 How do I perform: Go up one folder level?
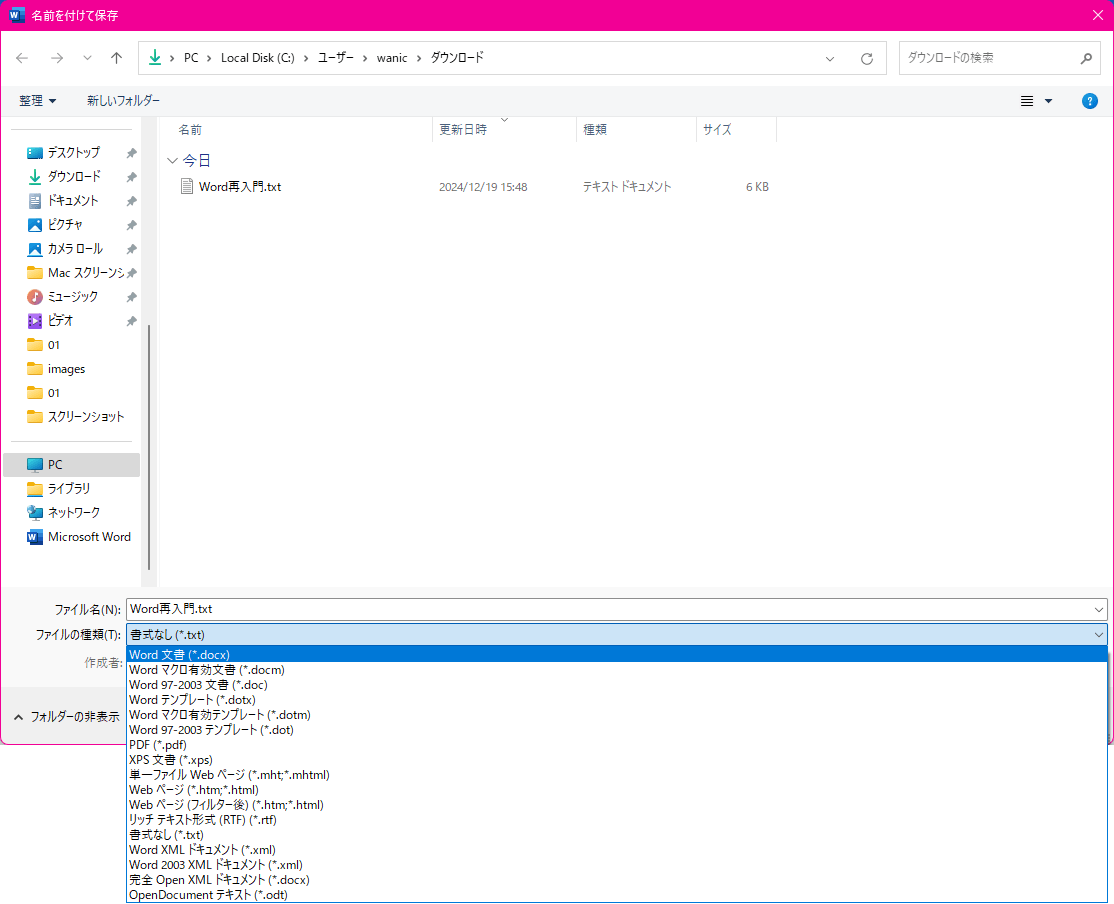tap(117, 58)
